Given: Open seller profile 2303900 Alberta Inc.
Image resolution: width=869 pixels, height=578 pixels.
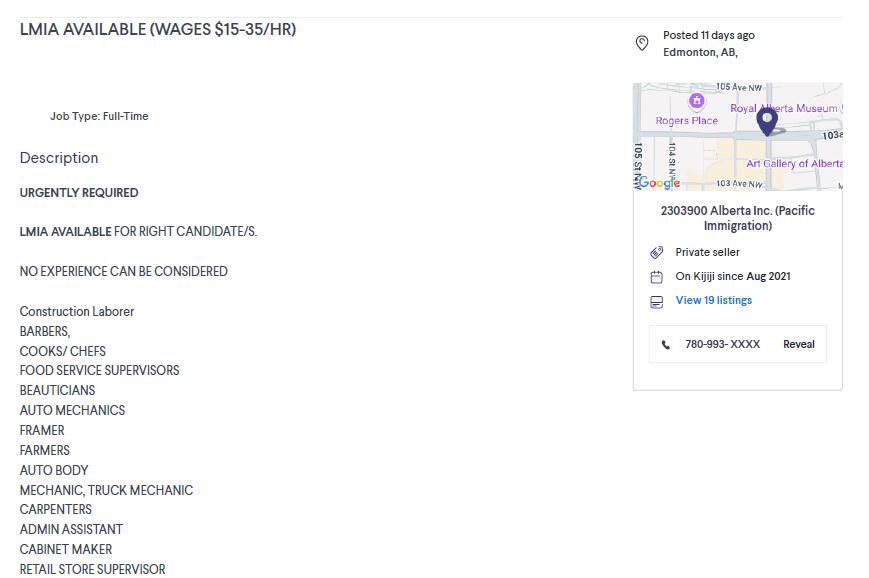Looking at the screenshot, I should pos(737,218).
